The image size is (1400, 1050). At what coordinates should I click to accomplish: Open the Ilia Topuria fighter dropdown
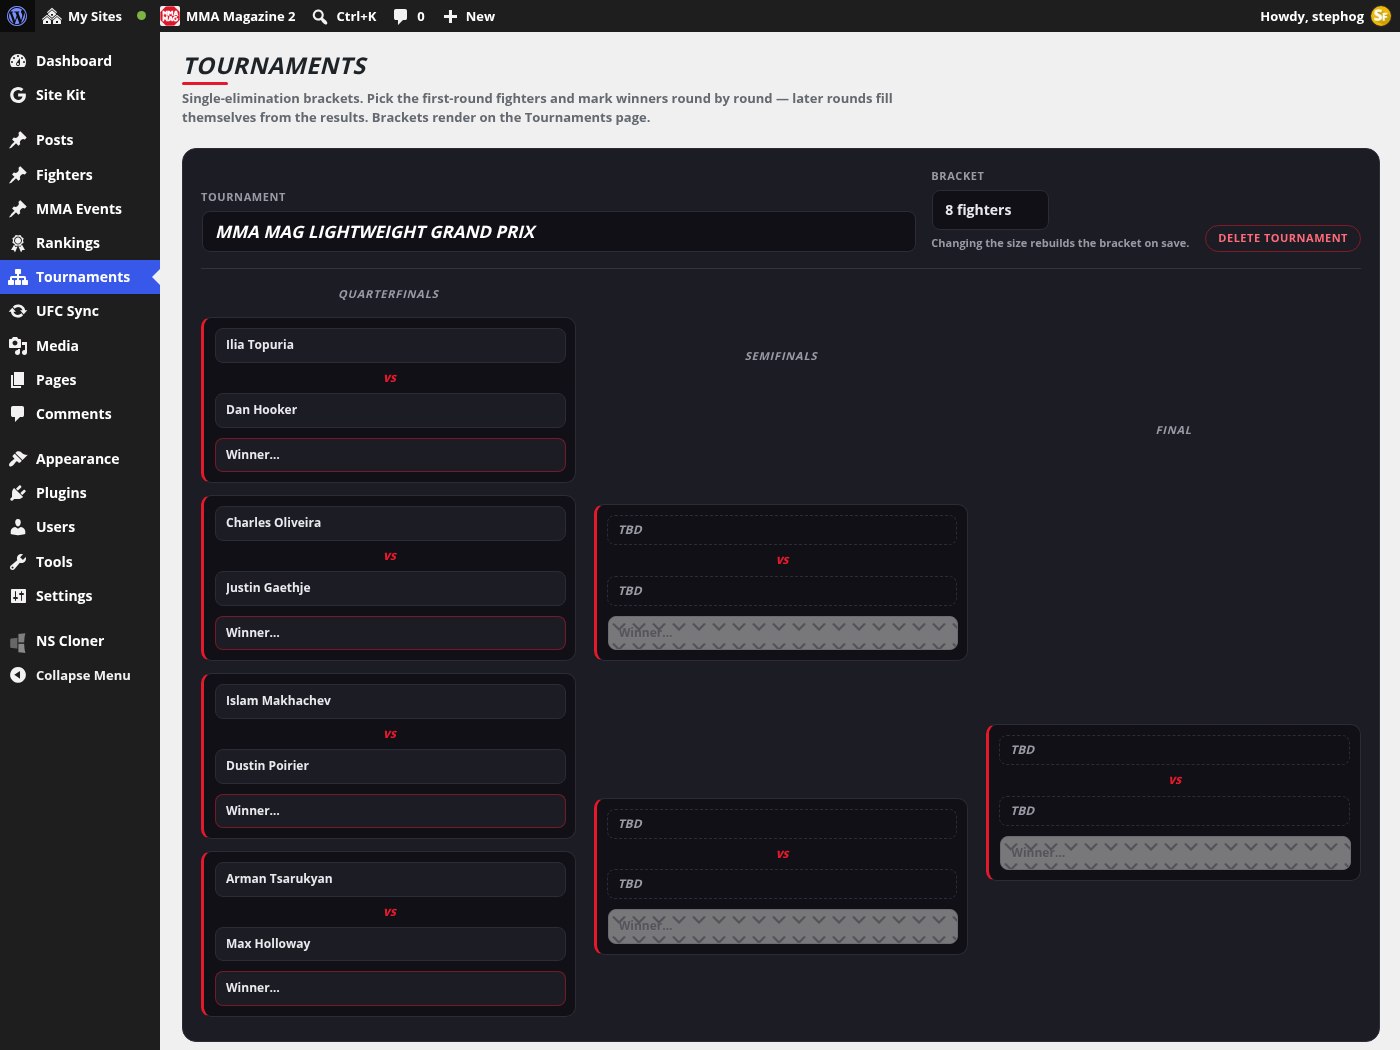click(x=390, y=345)
